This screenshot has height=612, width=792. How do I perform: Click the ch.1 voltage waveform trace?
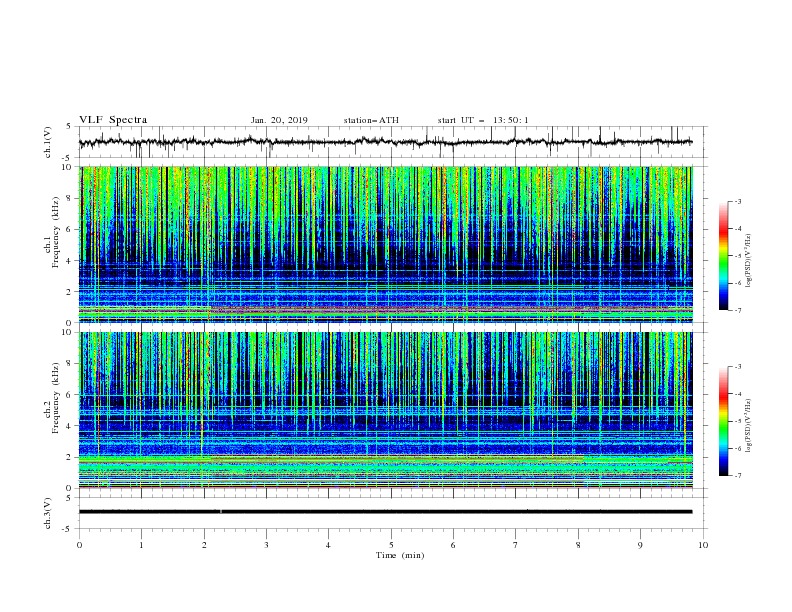[385, 142]
